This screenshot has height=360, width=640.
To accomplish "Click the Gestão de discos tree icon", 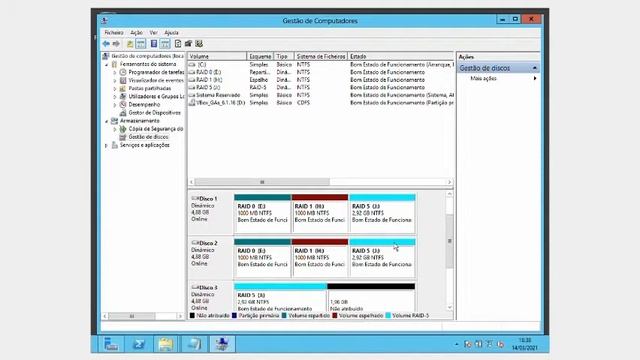I will point(123,137).
